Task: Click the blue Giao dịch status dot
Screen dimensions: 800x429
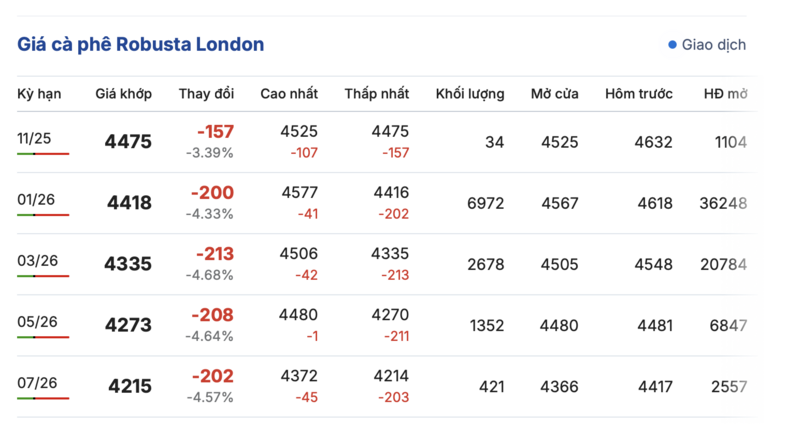Action: pyautogui.click(x=672, y=45)
